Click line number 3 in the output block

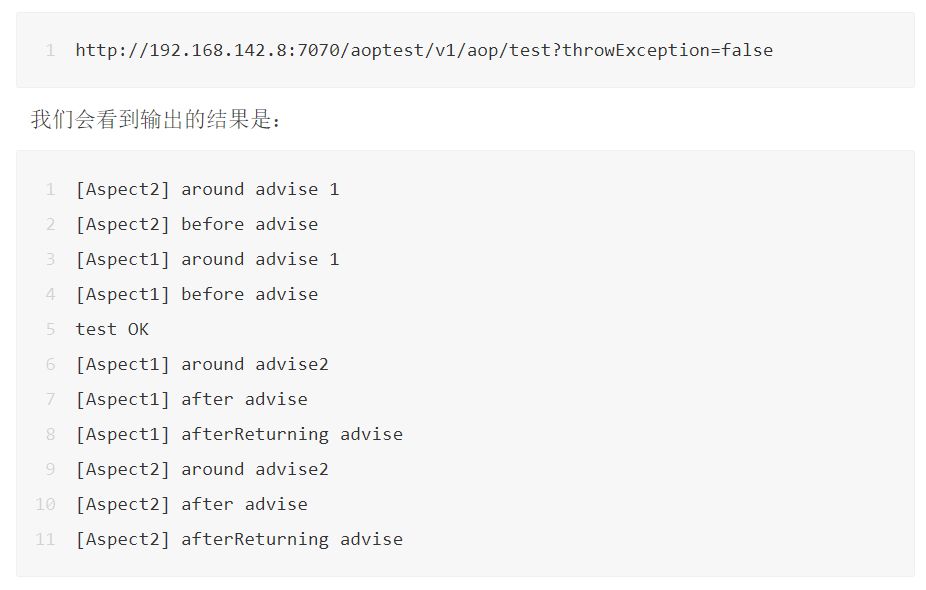(x=50, y=259)
